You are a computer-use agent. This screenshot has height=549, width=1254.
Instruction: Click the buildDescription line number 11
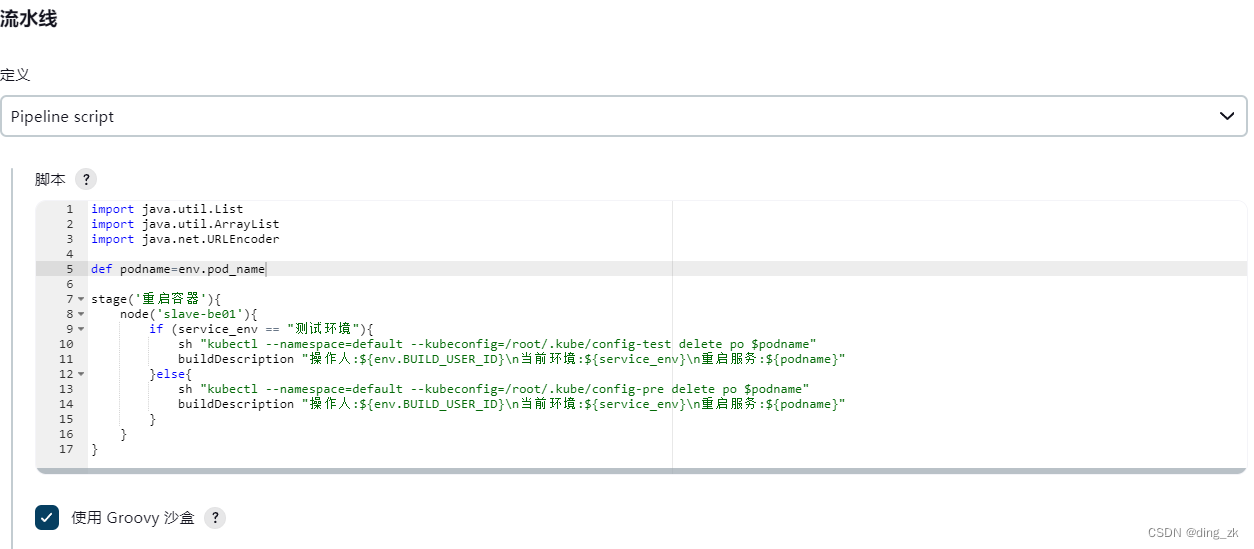point(66,359)
